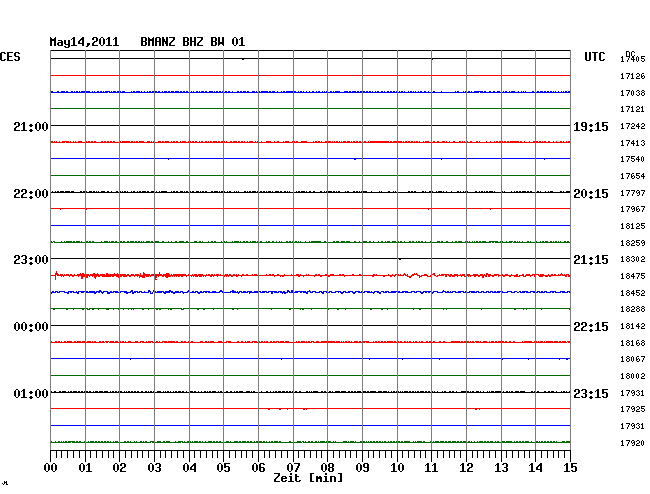
Task: Click the date label May14,2011
Action: pyautogui.click(x=84, y=42)
